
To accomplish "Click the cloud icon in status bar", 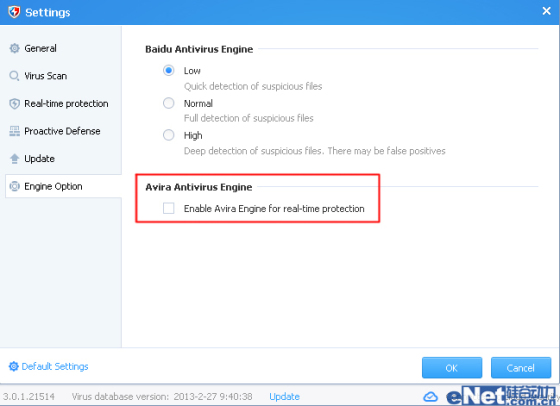I will coord(430,396).
